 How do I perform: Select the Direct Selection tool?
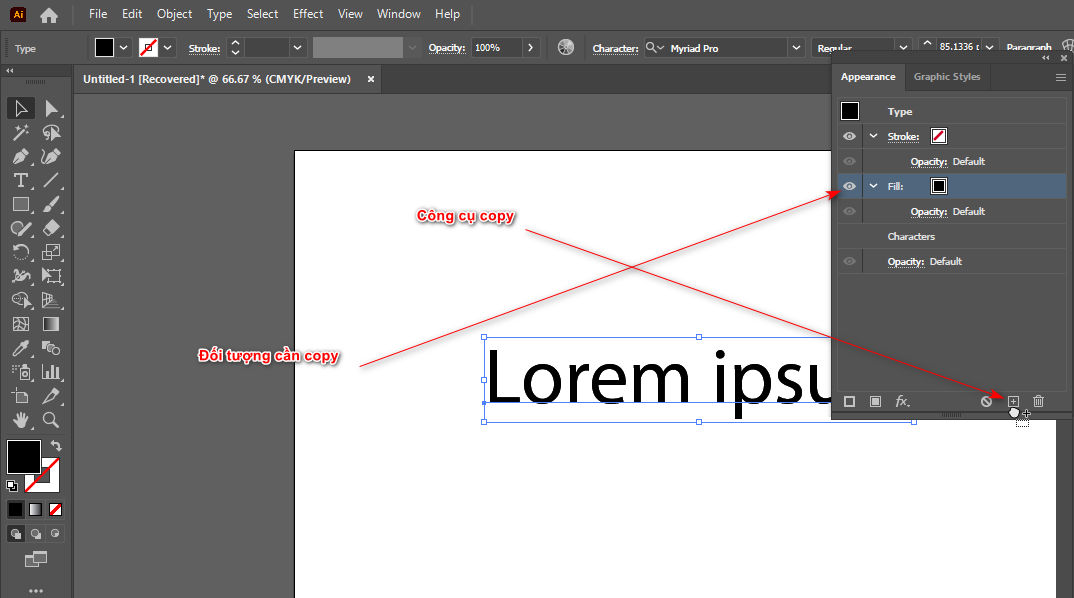[51, 108]
